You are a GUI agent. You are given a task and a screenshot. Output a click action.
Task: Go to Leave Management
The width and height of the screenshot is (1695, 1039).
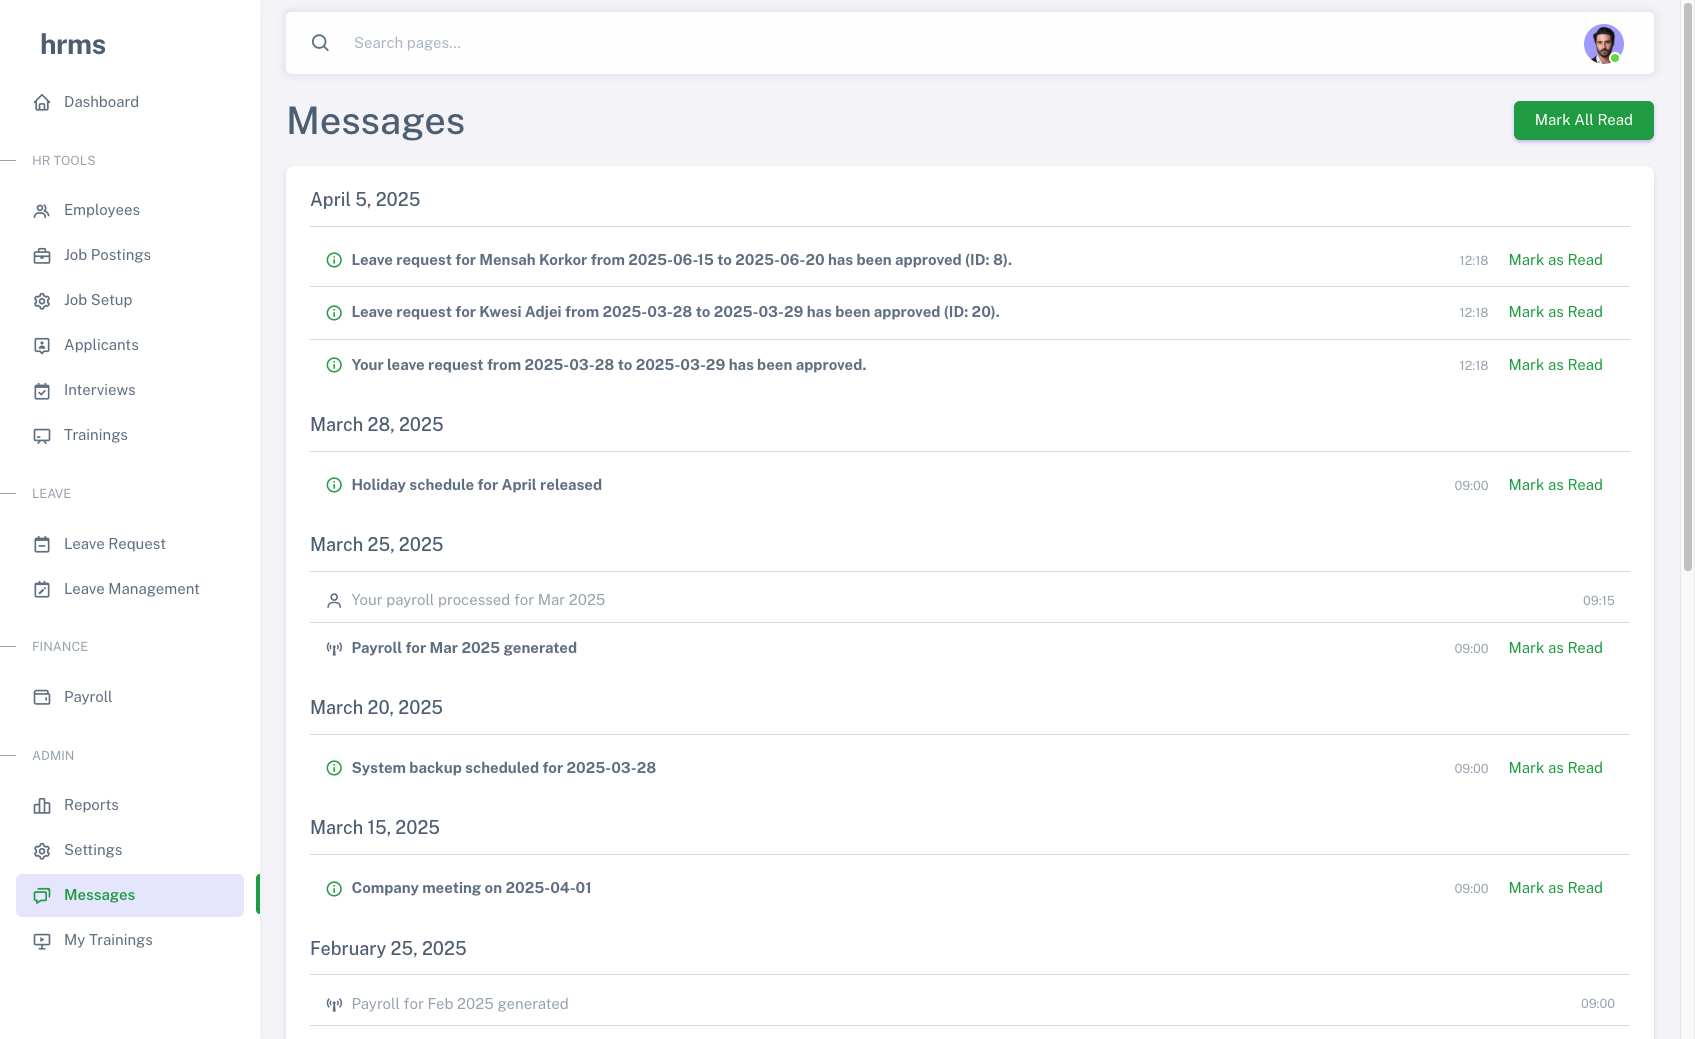point(131,589)
